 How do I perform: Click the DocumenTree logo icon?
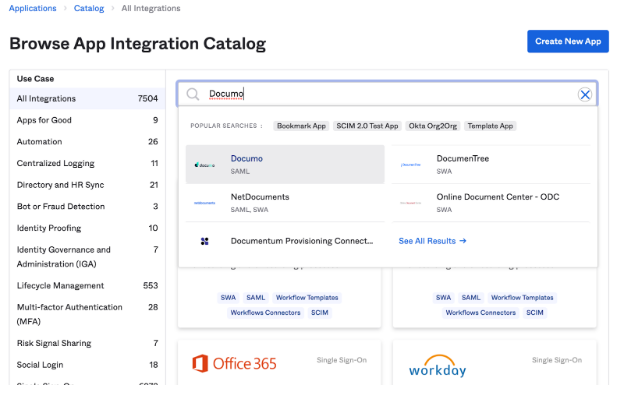[411, 165]
